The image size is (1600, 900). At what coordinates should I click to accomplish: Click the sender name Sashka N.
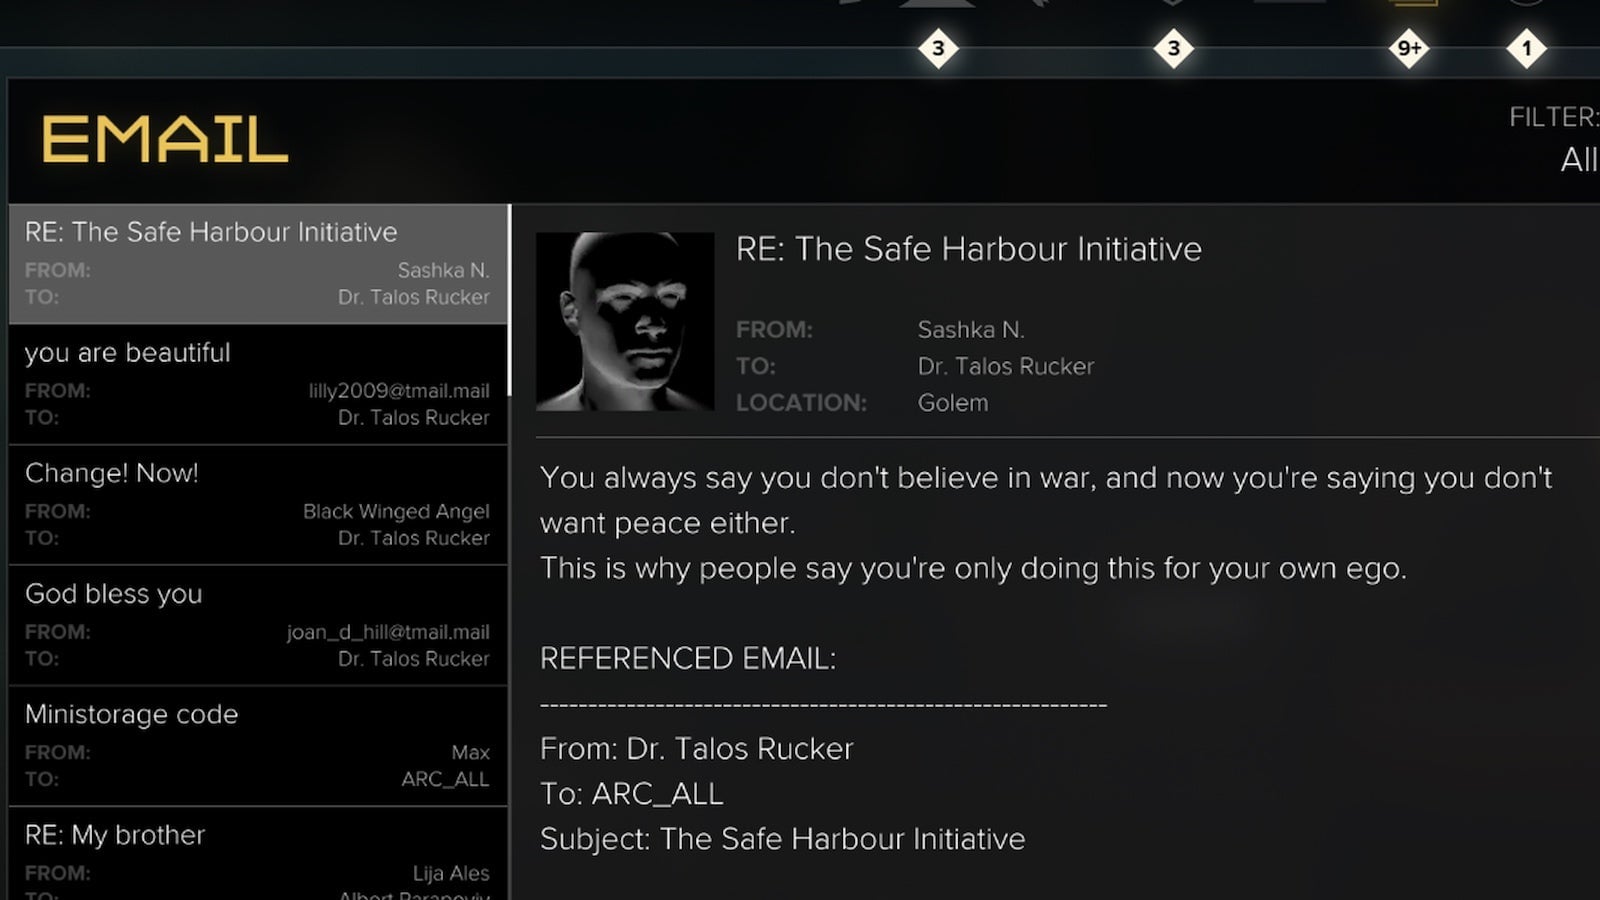(972, 328)
